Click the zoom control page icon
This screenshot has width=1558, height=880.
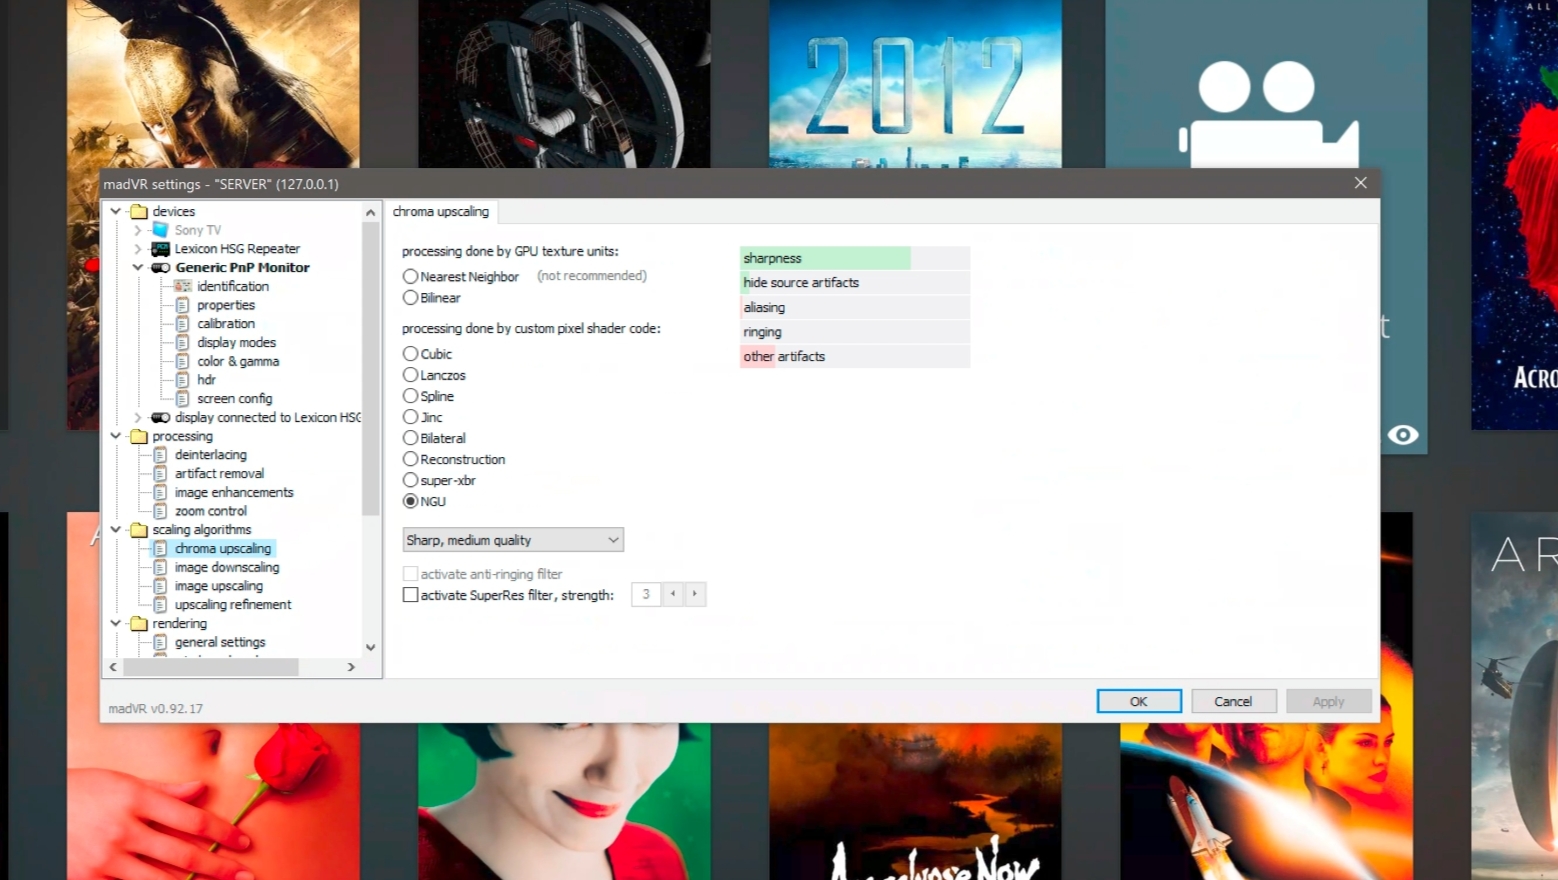[x=160, y=511]
